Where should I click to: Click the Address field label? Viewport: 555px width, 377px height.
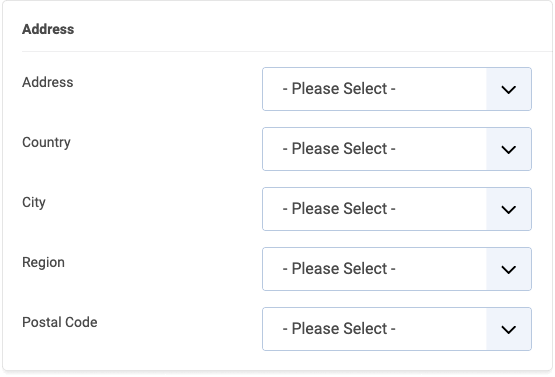[x=48, y=82]
